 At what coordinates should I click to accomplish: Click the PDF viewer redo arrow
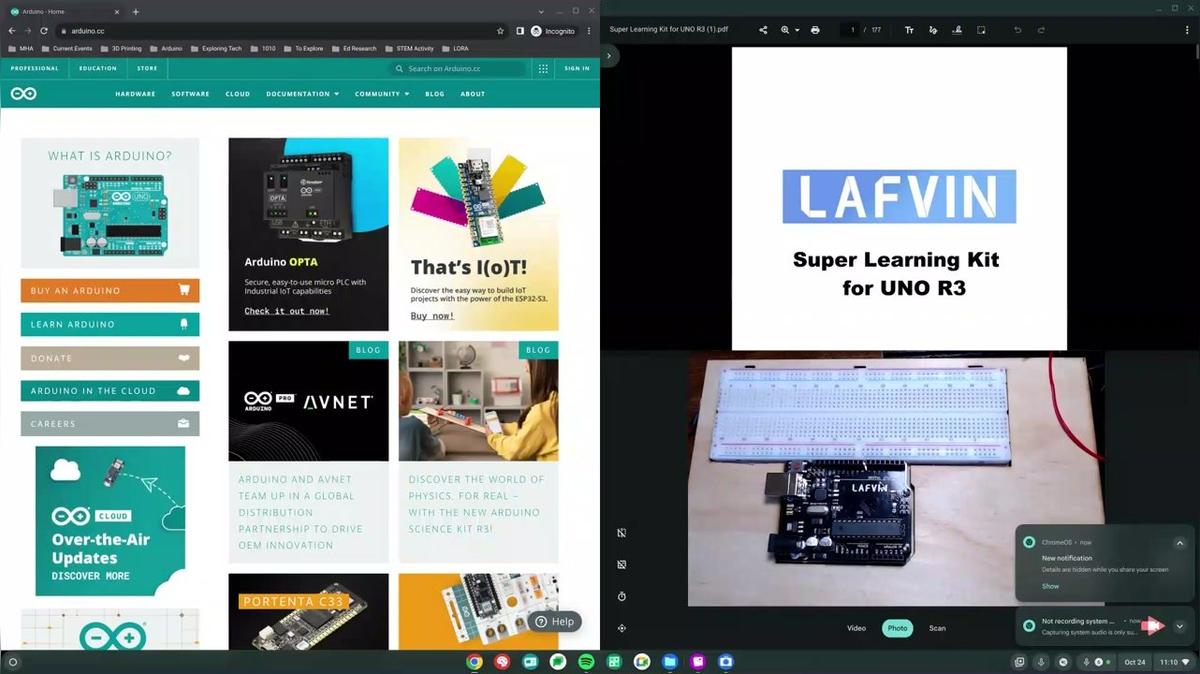[x=1042, y=30]
